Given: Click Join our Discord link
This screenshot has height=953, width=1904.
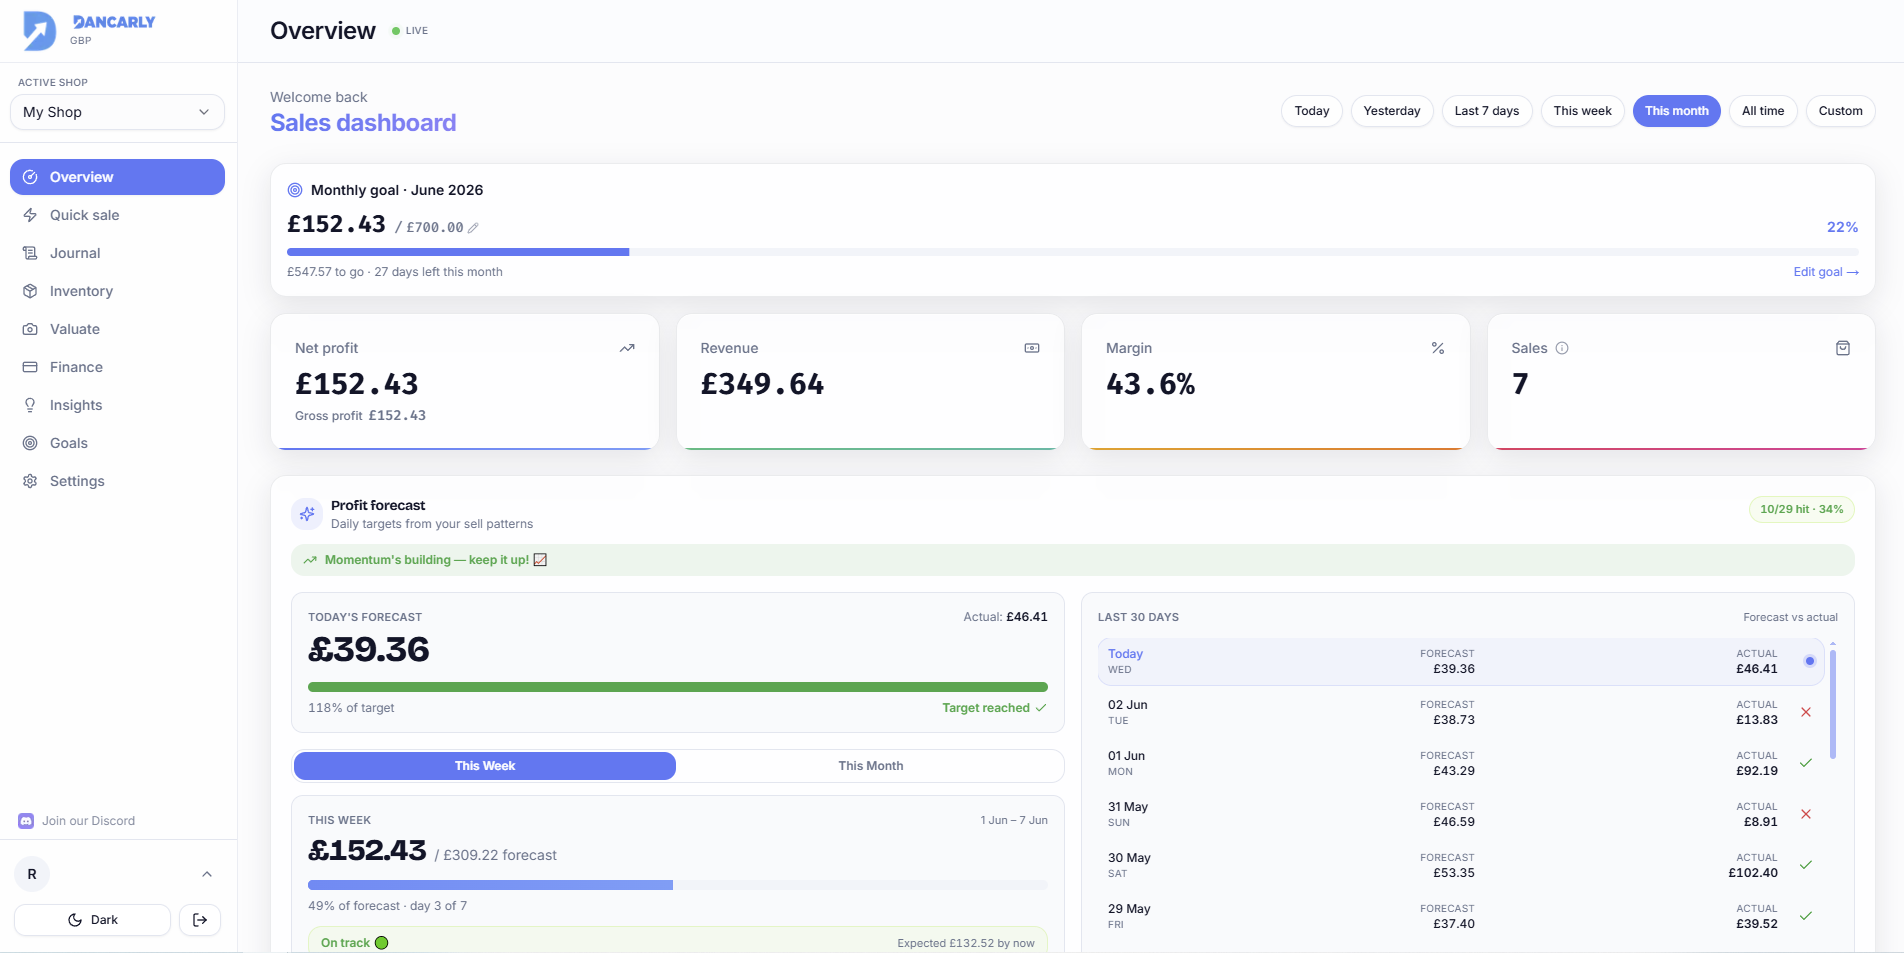Looking at the screenshot, I should (88, 821).
